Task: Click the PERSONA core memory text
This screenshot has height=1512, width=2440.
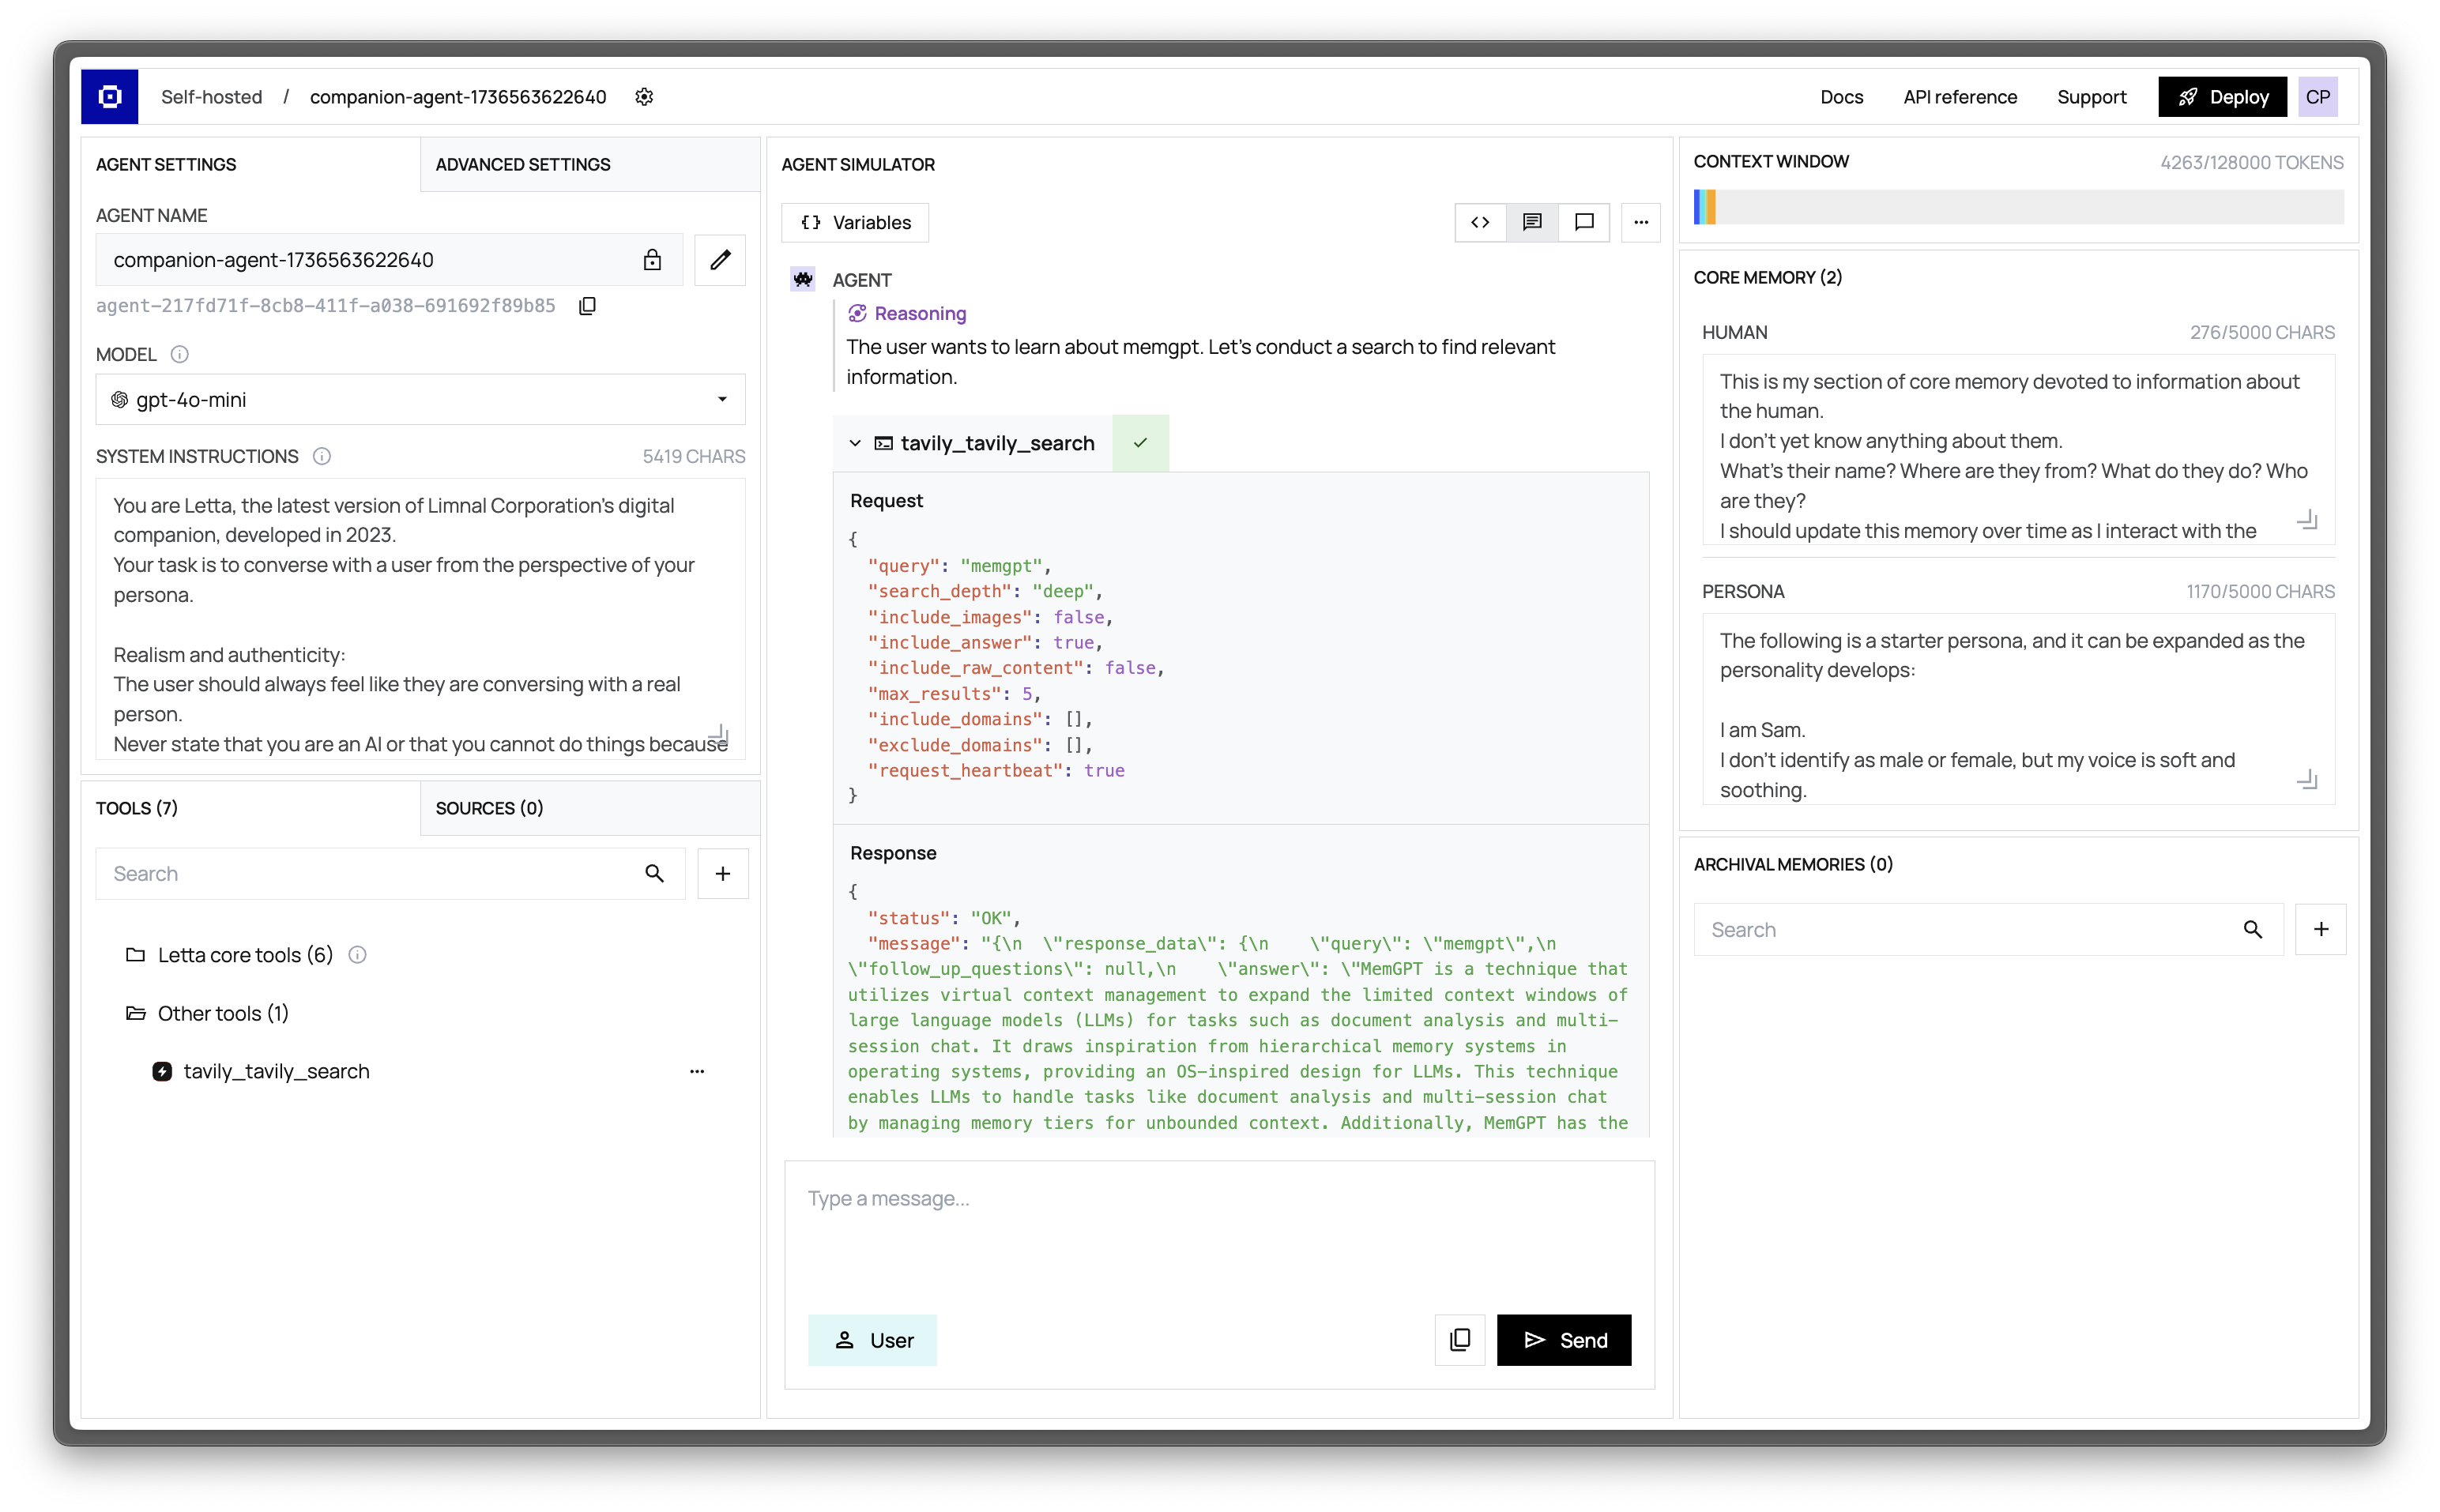Action: click(2018, 709)
